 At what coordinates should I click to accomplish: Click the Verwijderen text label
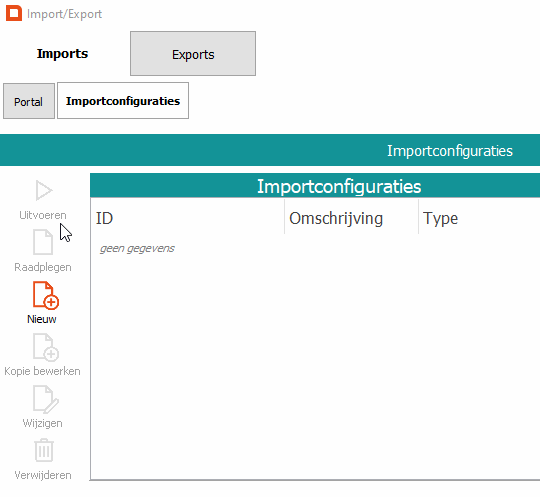43,475
